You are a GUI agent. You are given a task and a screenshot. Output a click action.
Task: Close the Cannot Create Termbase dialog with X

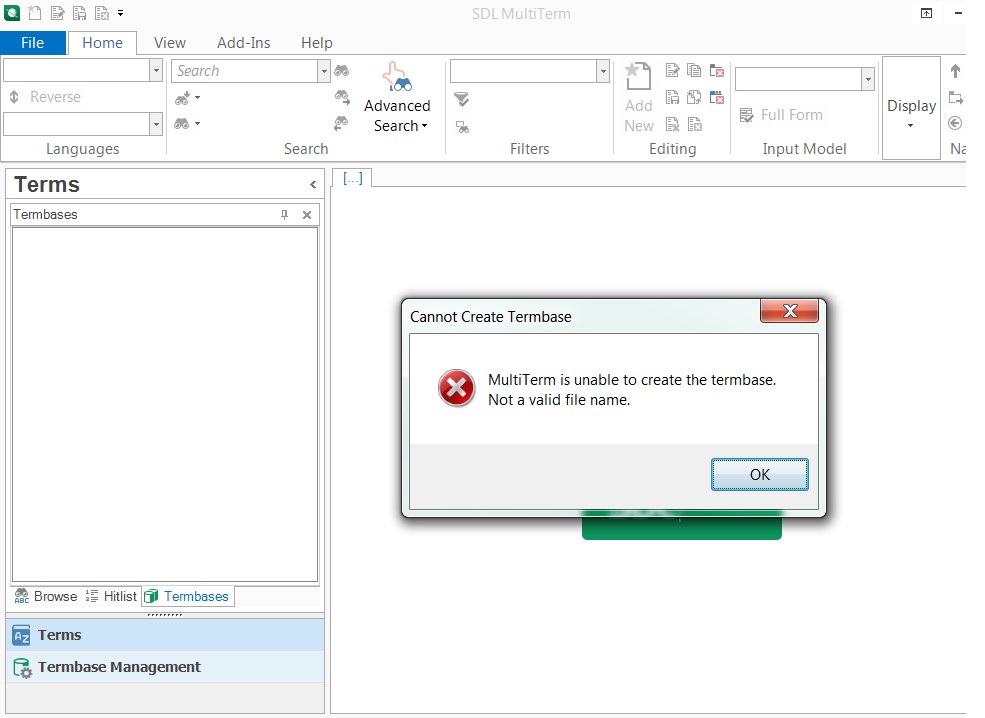pos(790,310)
